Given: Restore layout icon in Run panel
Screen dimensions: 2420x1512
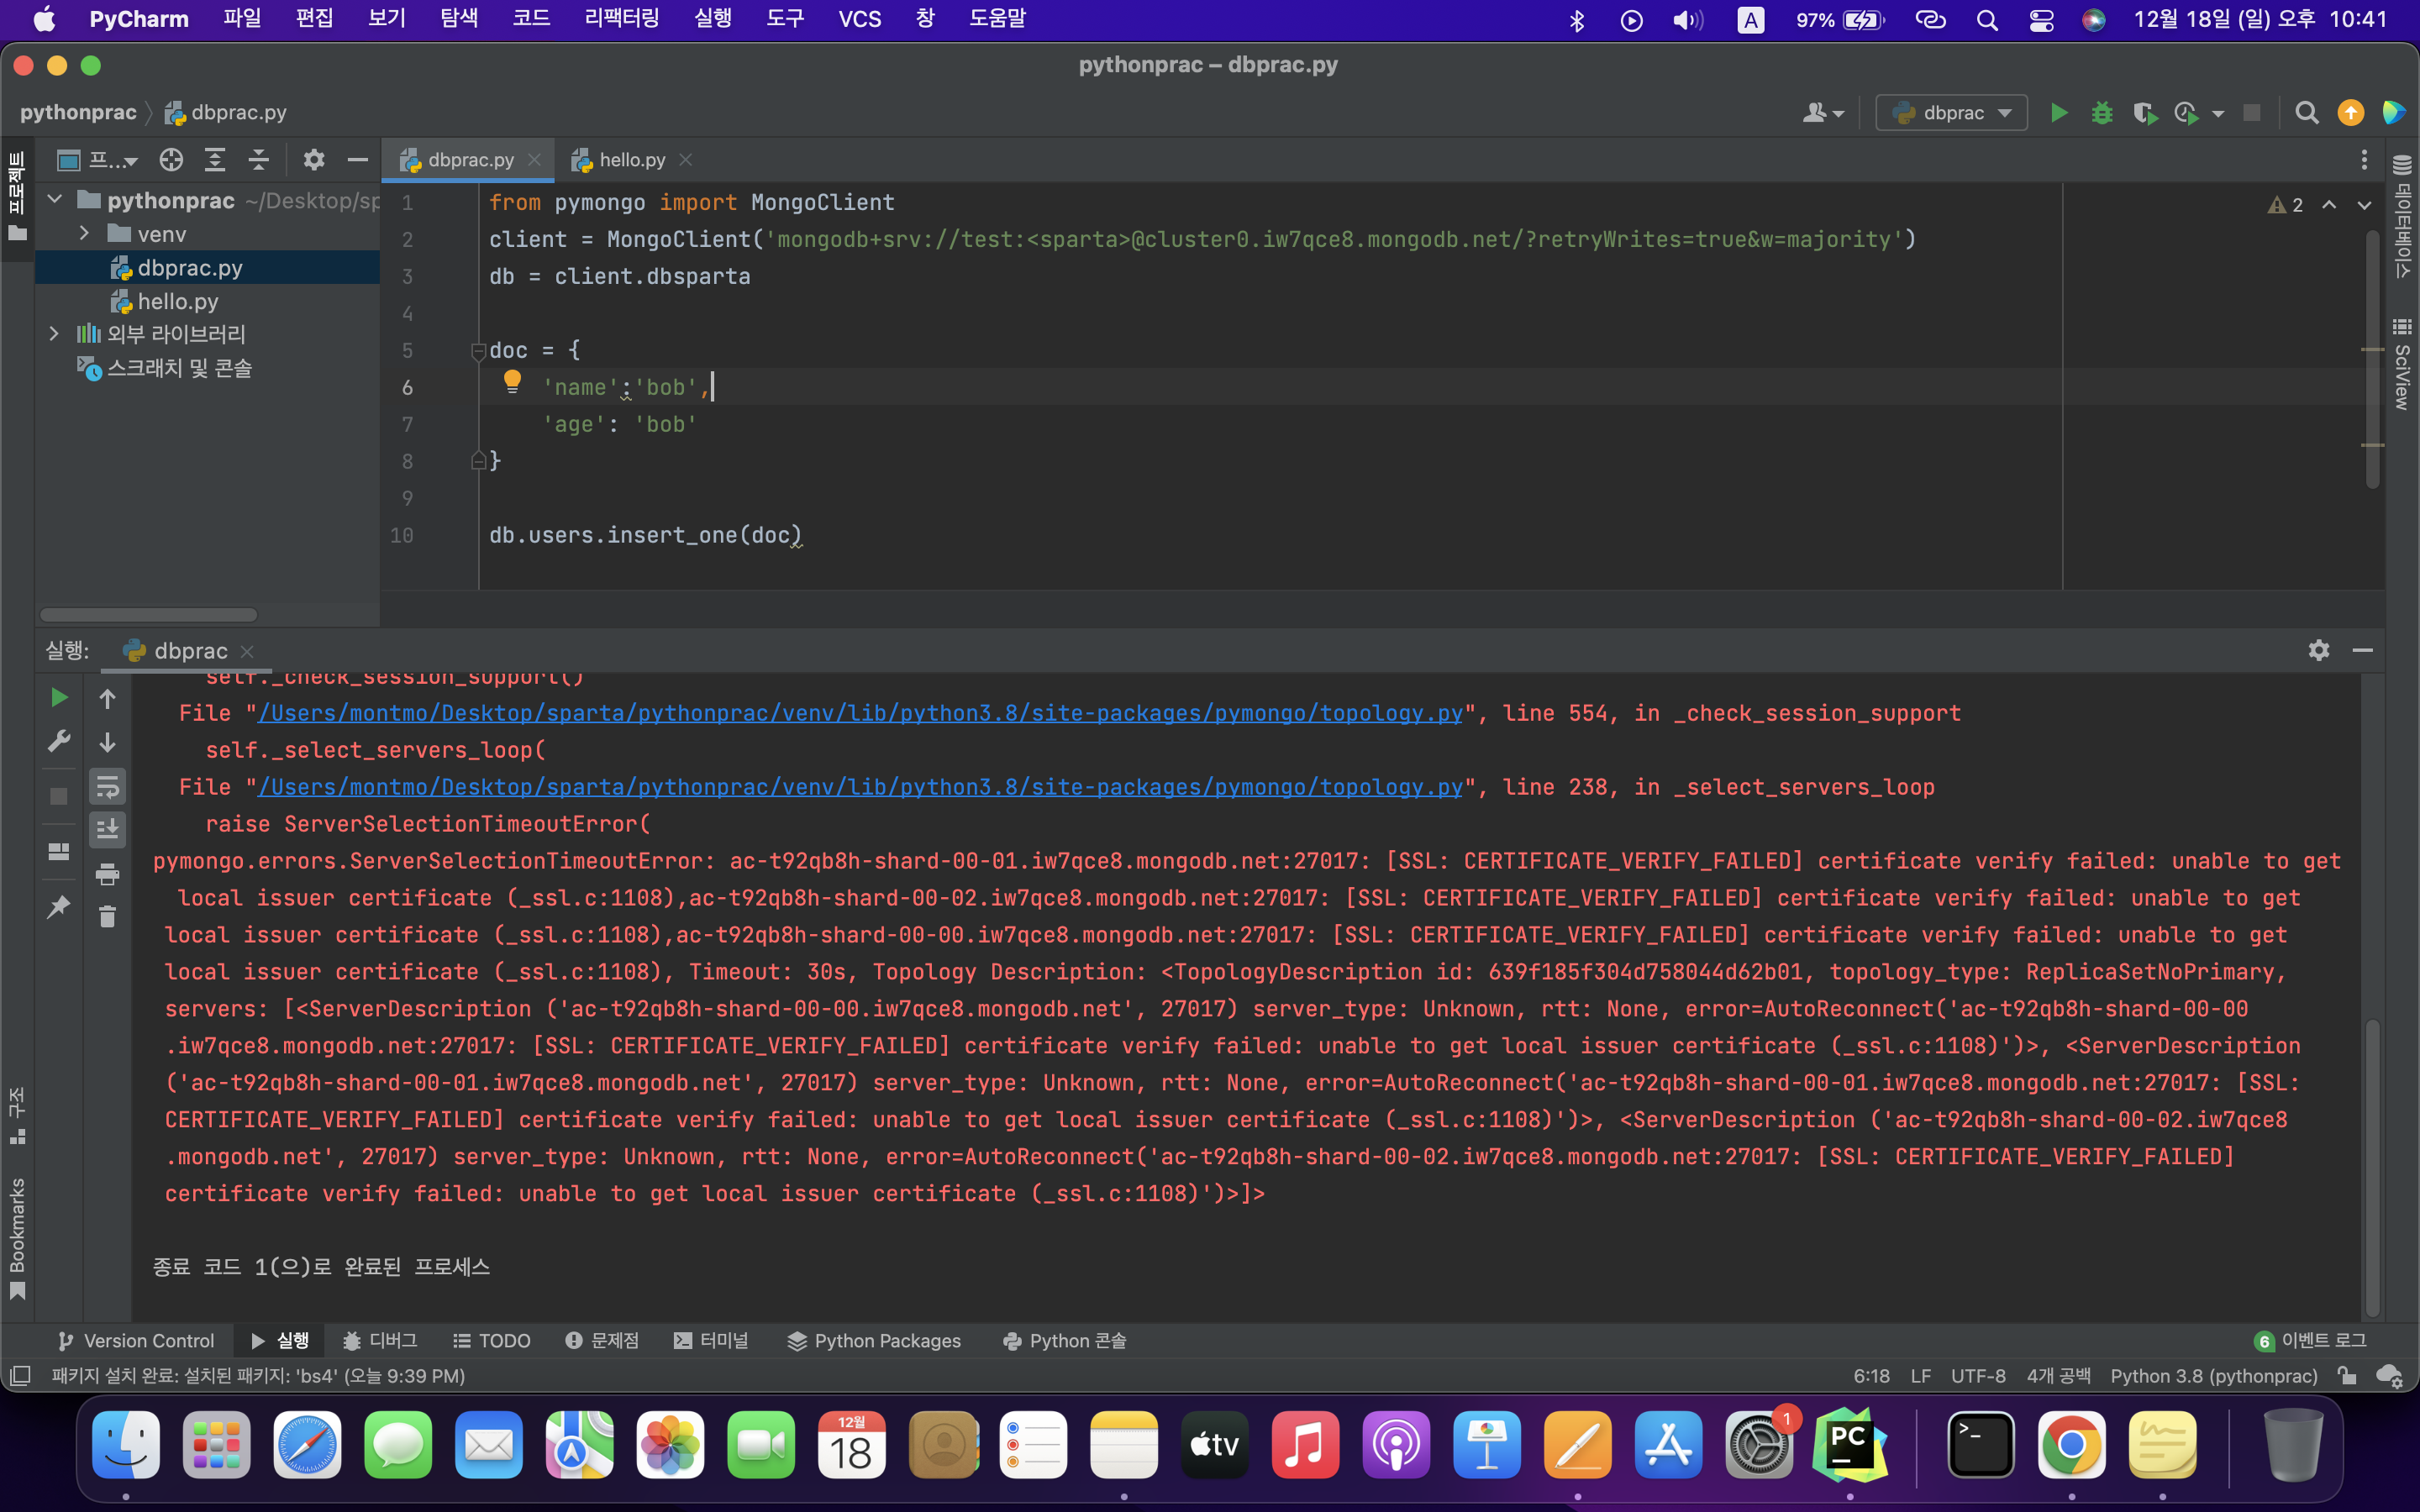Looking at the screenshot, I should pyautogui.click(x=59, y=852).
